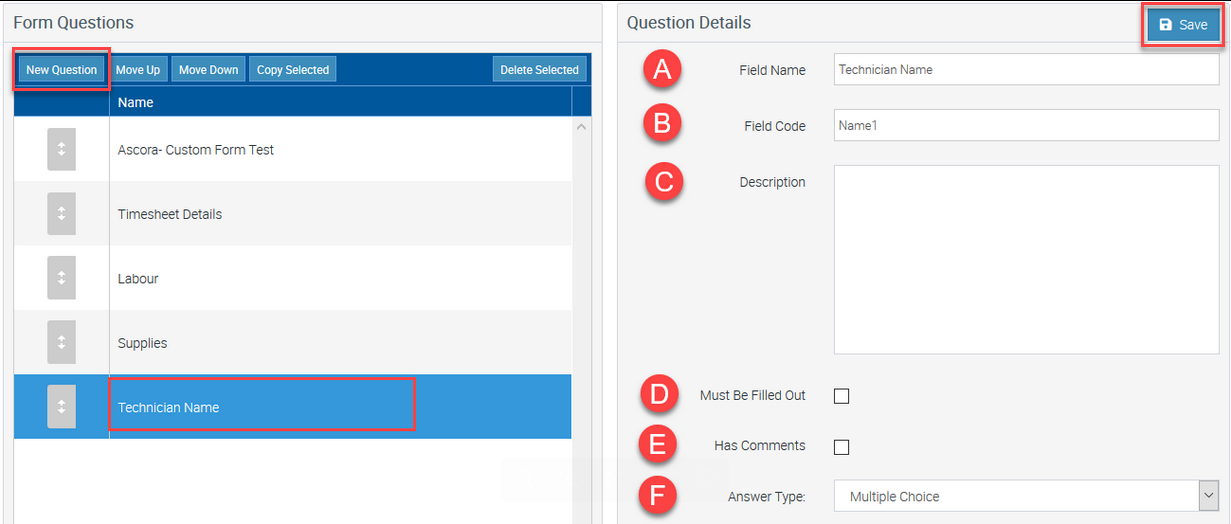
Task: Click the Copy Selected button
Action: pos(293,70)
